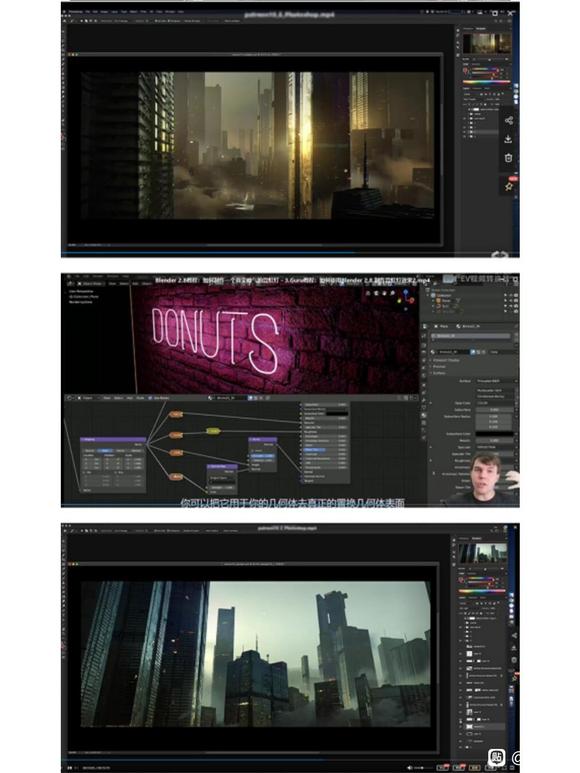Image resolution: width=580 pixels, height=773 pixels.
Task: Expand the Preview panel in Blender material properties
Action: (439, 366)
